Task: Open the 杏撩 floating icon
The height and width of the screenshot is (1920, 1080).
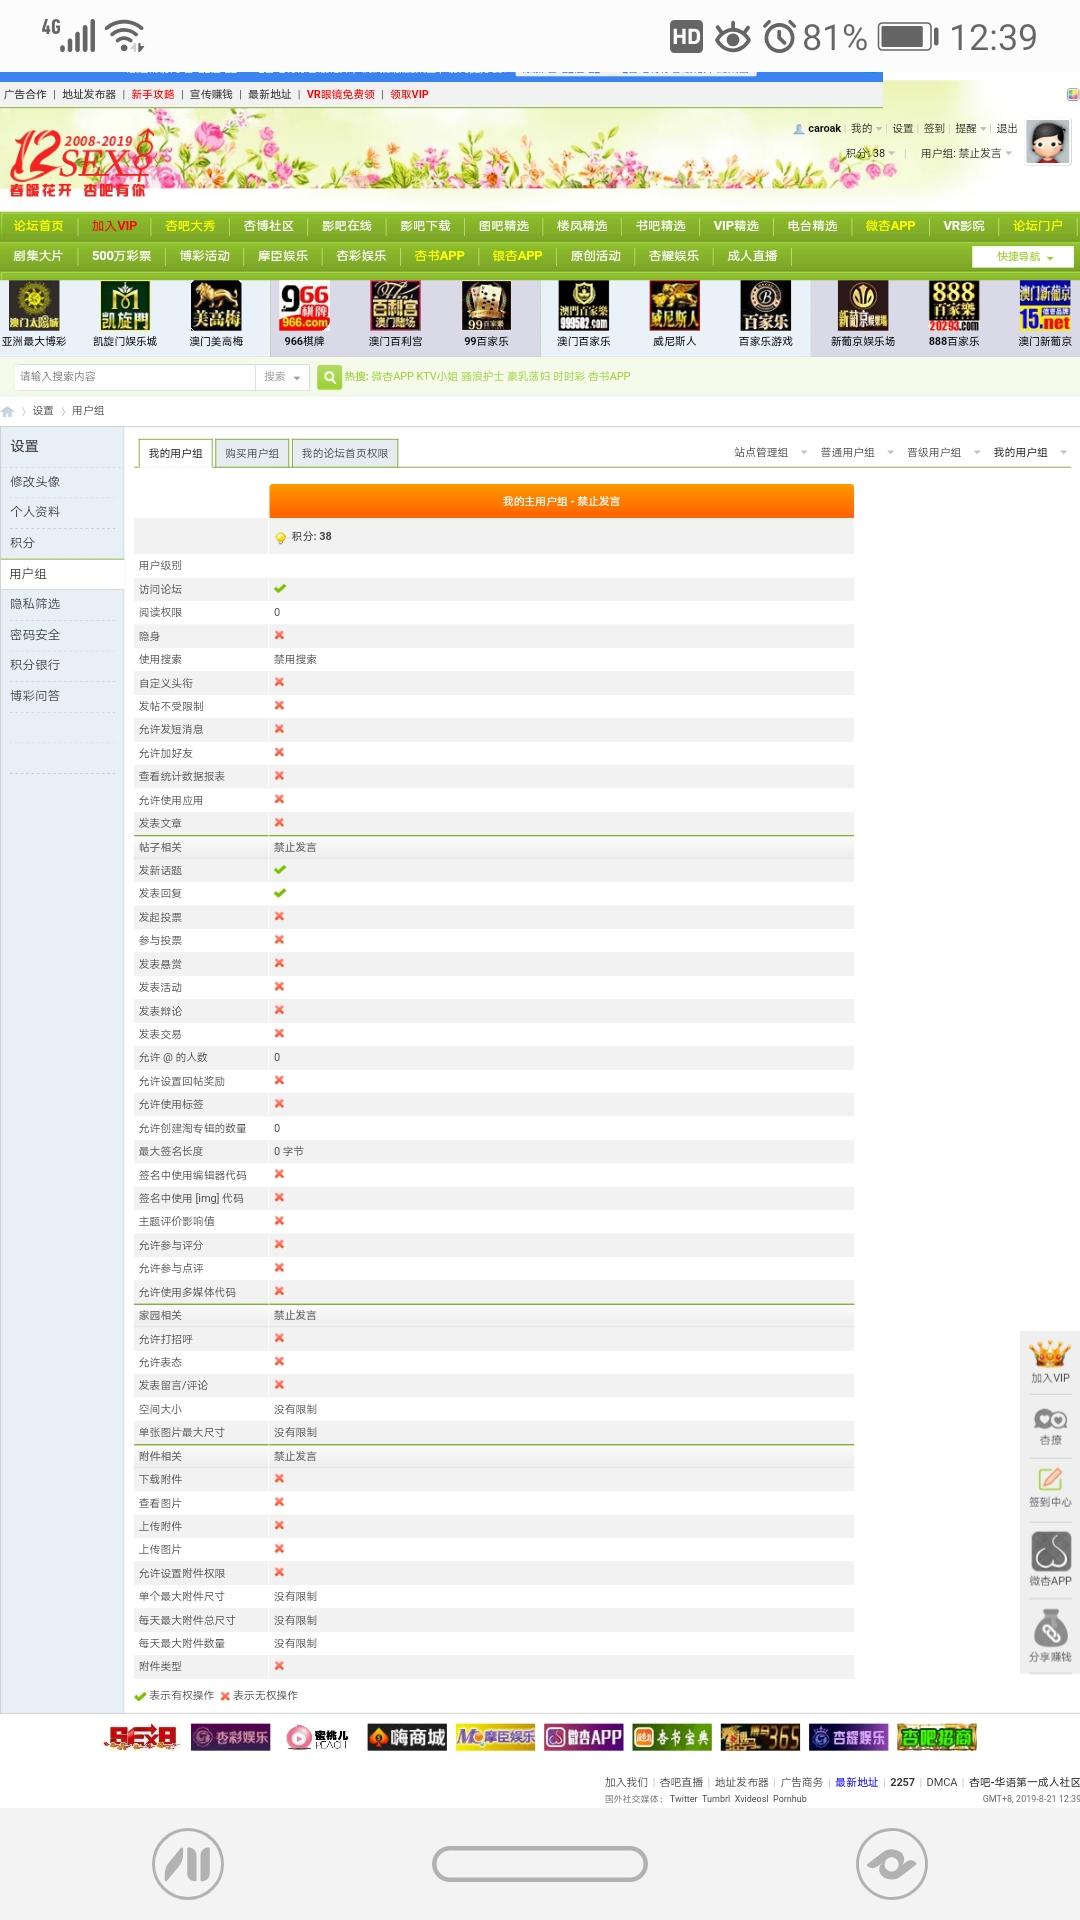Action: tap(1050, 1426)
